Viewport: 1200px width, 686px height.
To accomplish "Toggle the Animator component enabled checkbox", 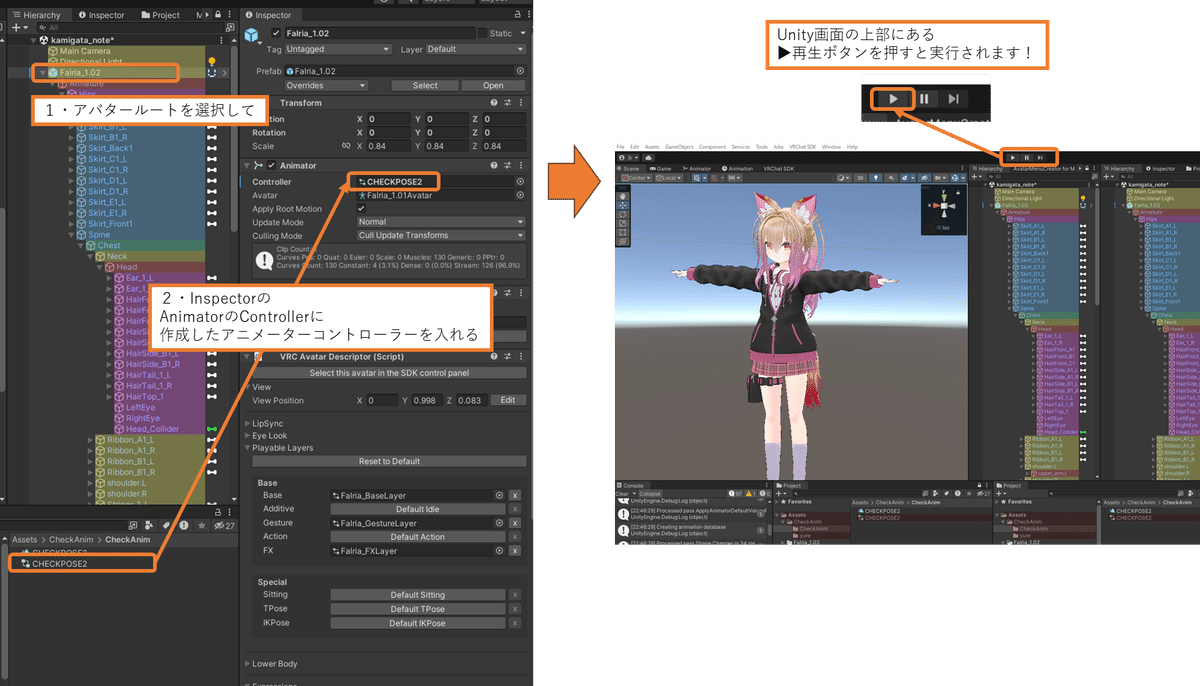I will (x=271, y=166).
